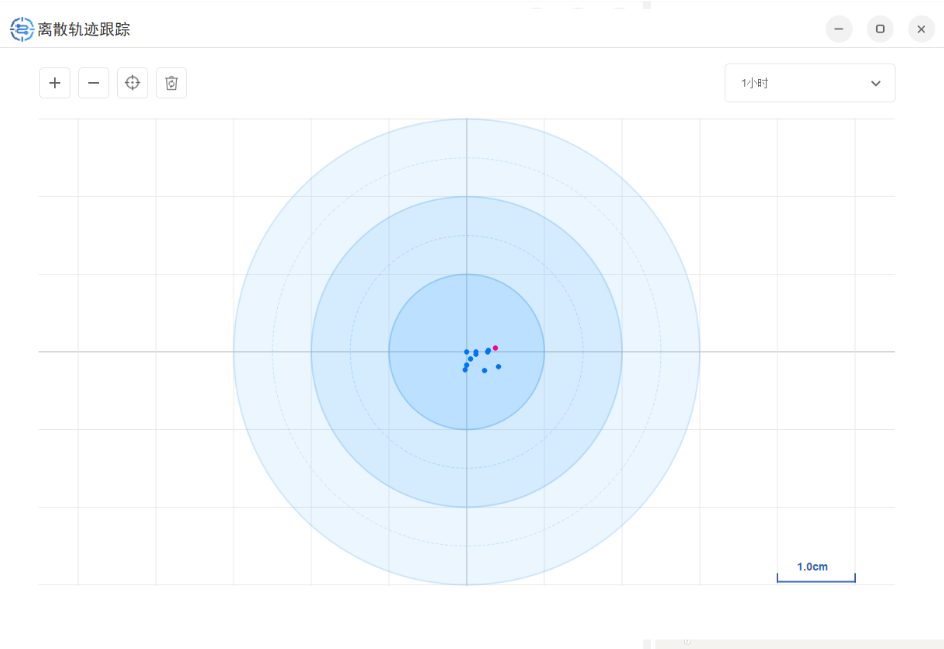Screen dimensions: 944x649
Task: Zoom out with the minus button
Action: point(93,83)
